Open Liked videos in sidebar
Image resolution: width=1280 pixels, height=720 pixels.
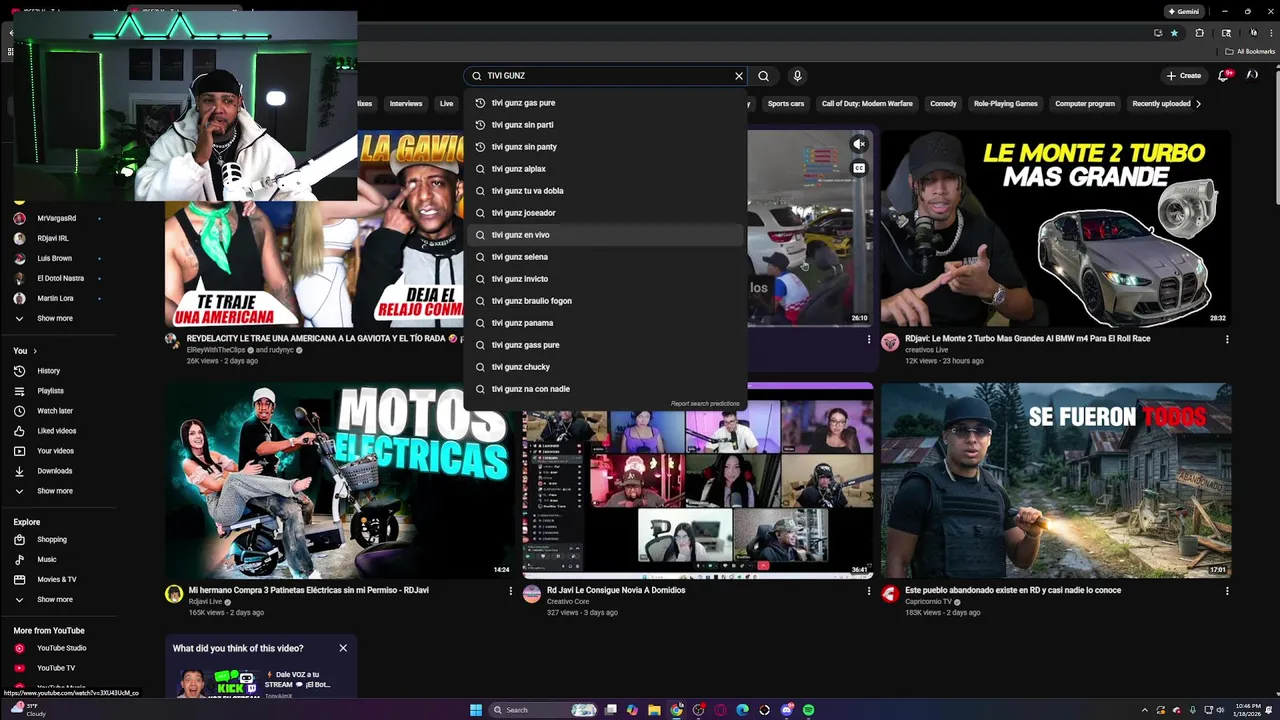click(56, 431)
